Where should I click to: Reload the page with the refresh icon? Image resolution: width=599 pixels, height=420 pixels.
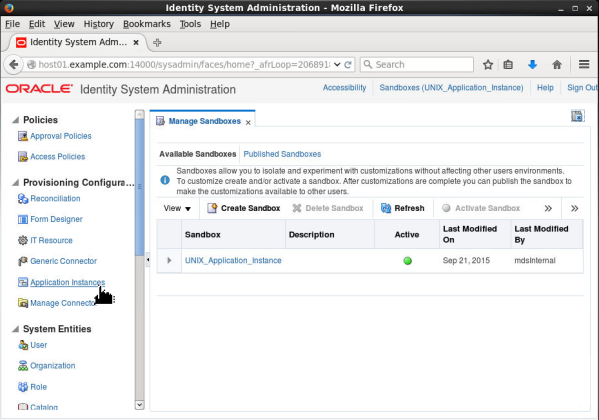point(348,65)
